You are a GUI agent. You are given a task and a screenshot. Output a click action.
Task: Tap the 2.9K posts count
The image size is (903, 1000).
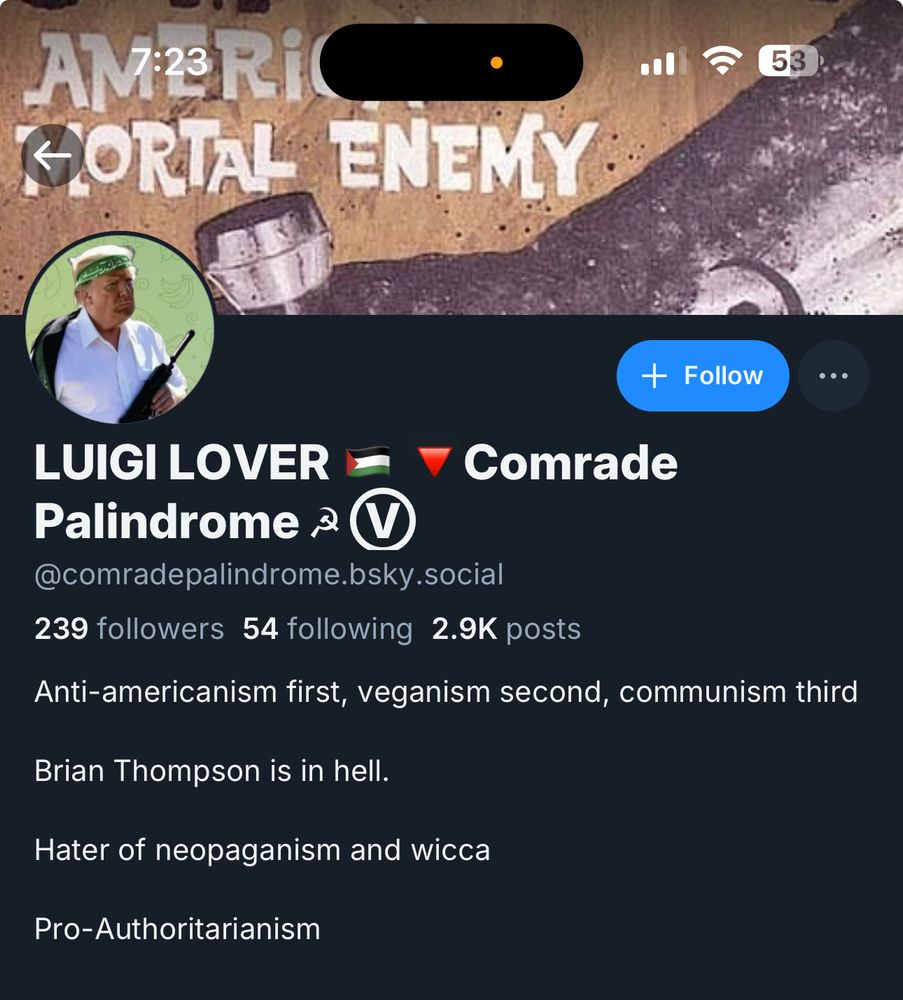tap(506, 628)
